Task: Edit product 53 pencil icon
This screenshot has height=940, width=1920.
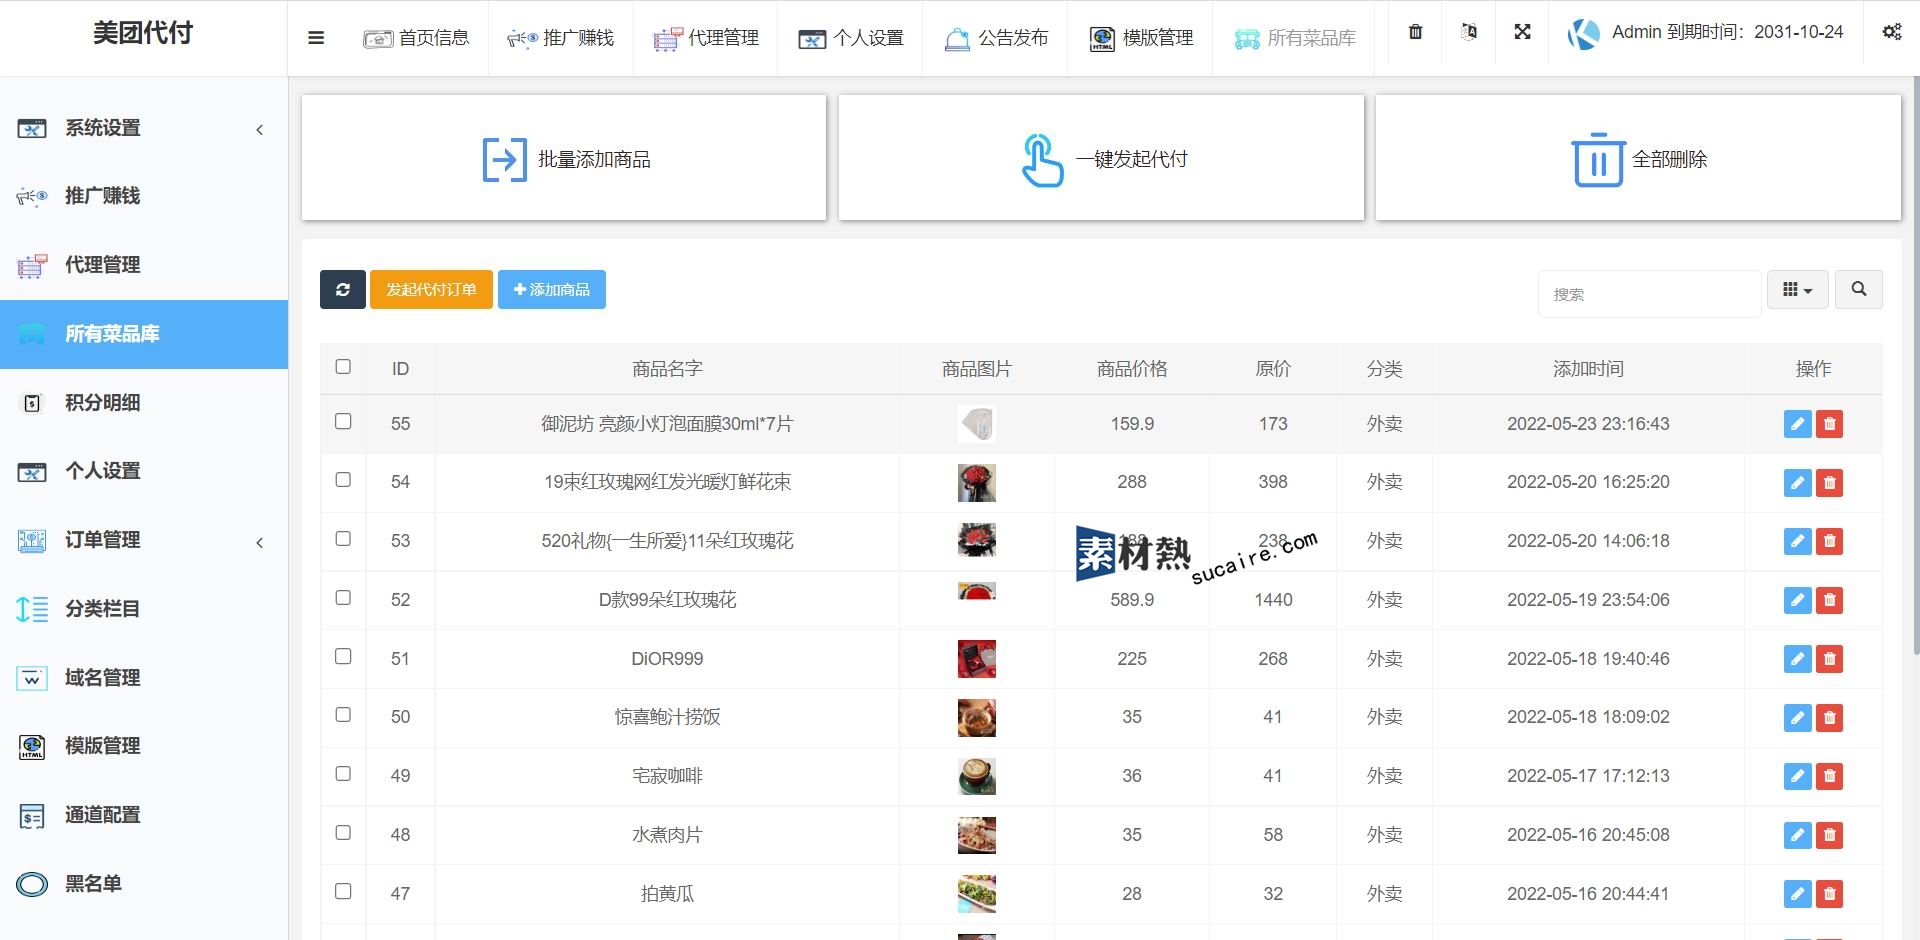Action: coord(1797,541)
